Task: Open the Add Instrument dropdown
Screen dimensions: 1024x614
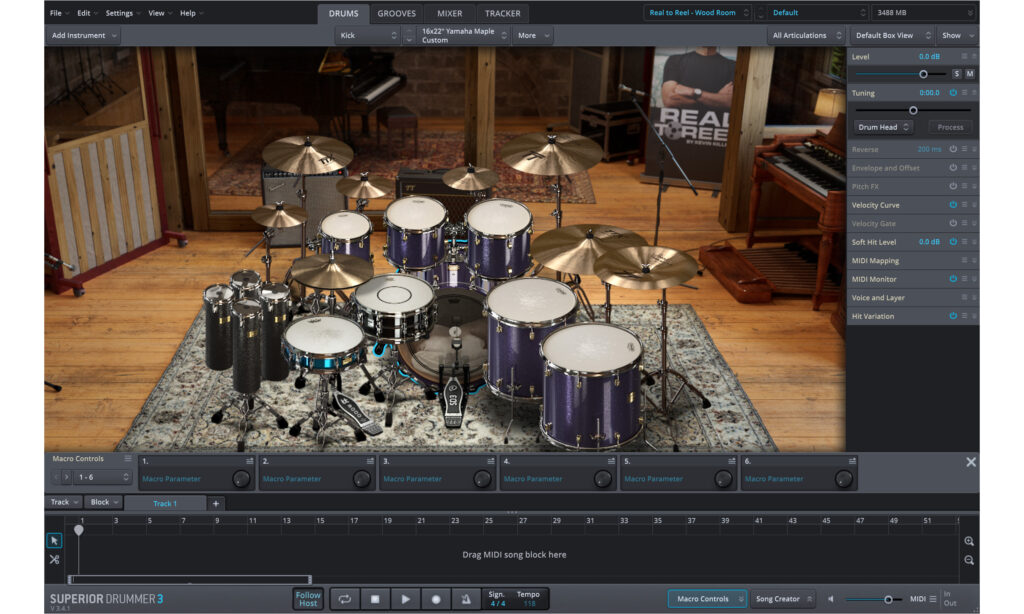Action: pos(83,35)
